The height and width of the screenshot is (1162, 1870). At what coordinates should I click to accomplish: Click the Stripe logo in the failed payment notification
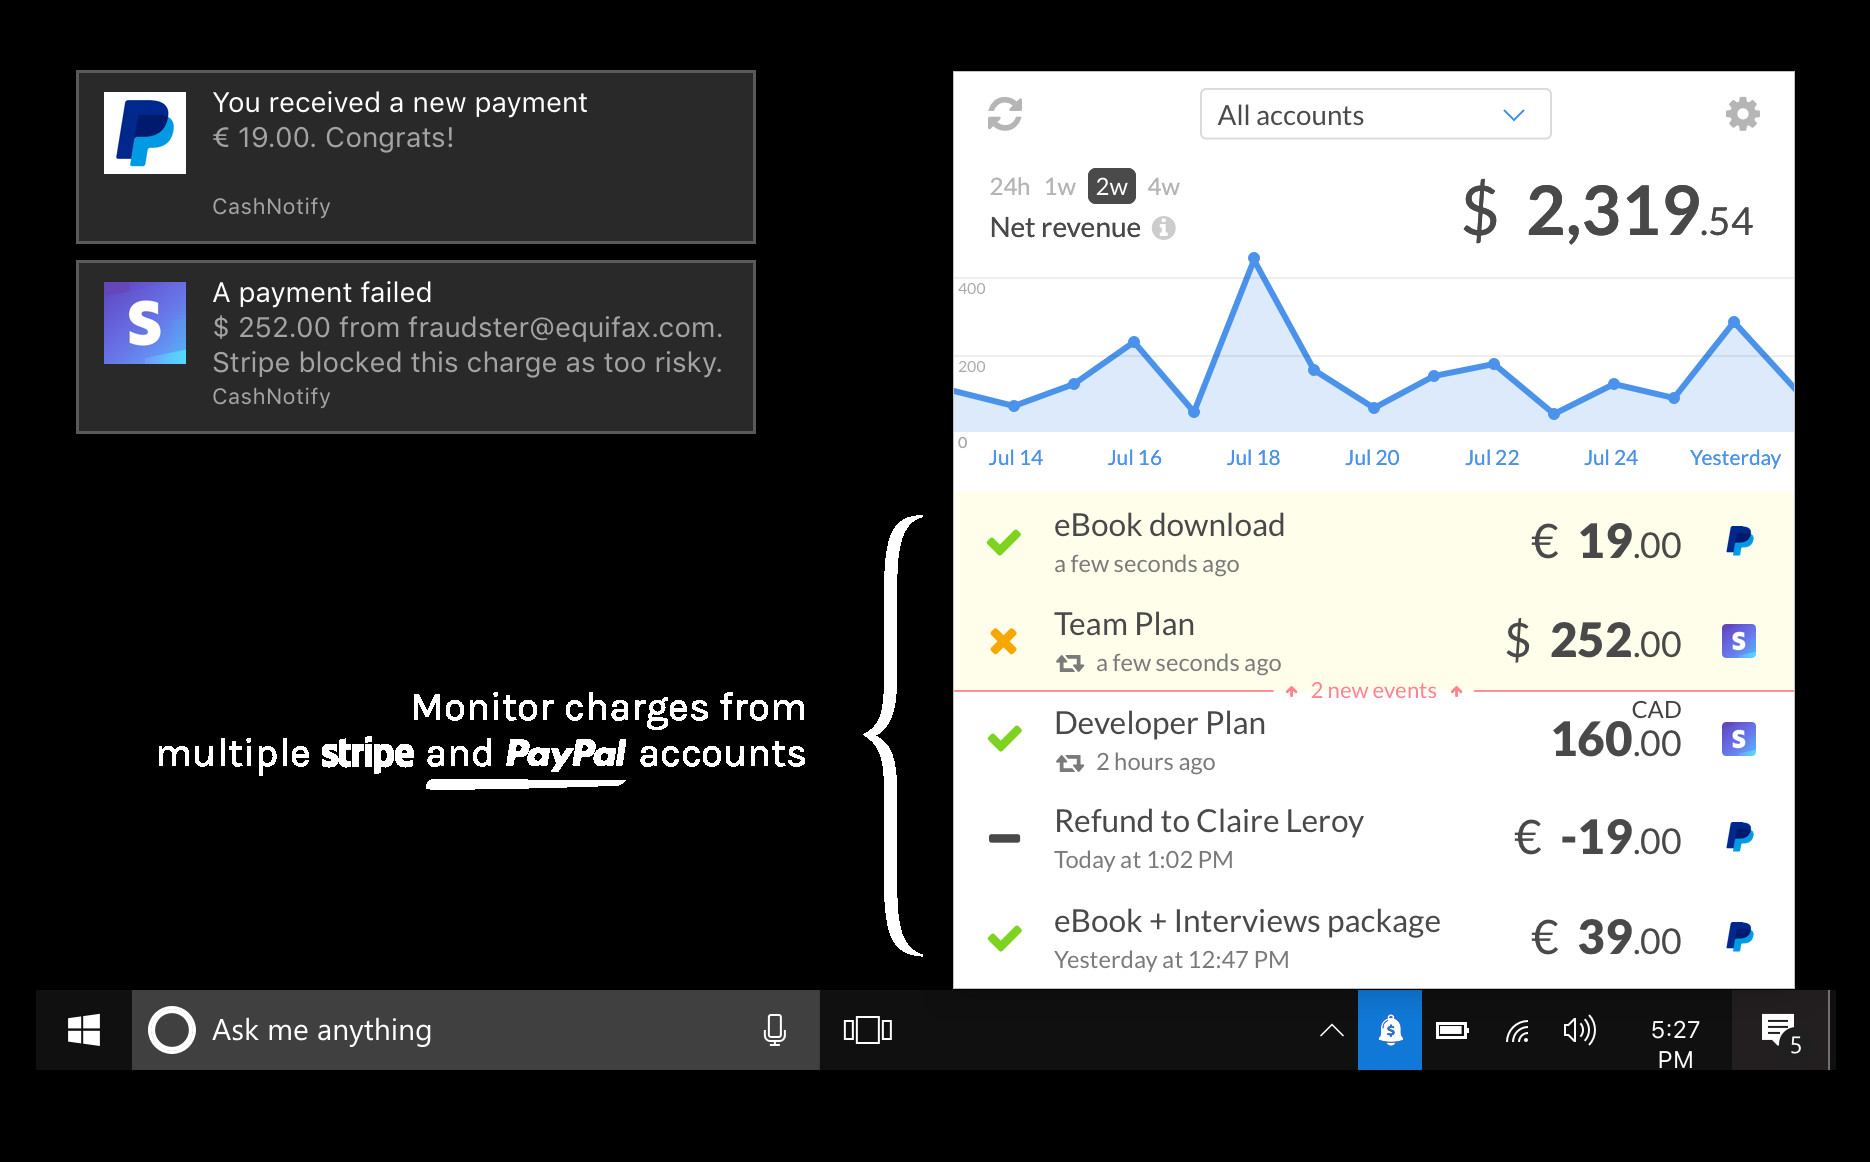pos(145,323)
